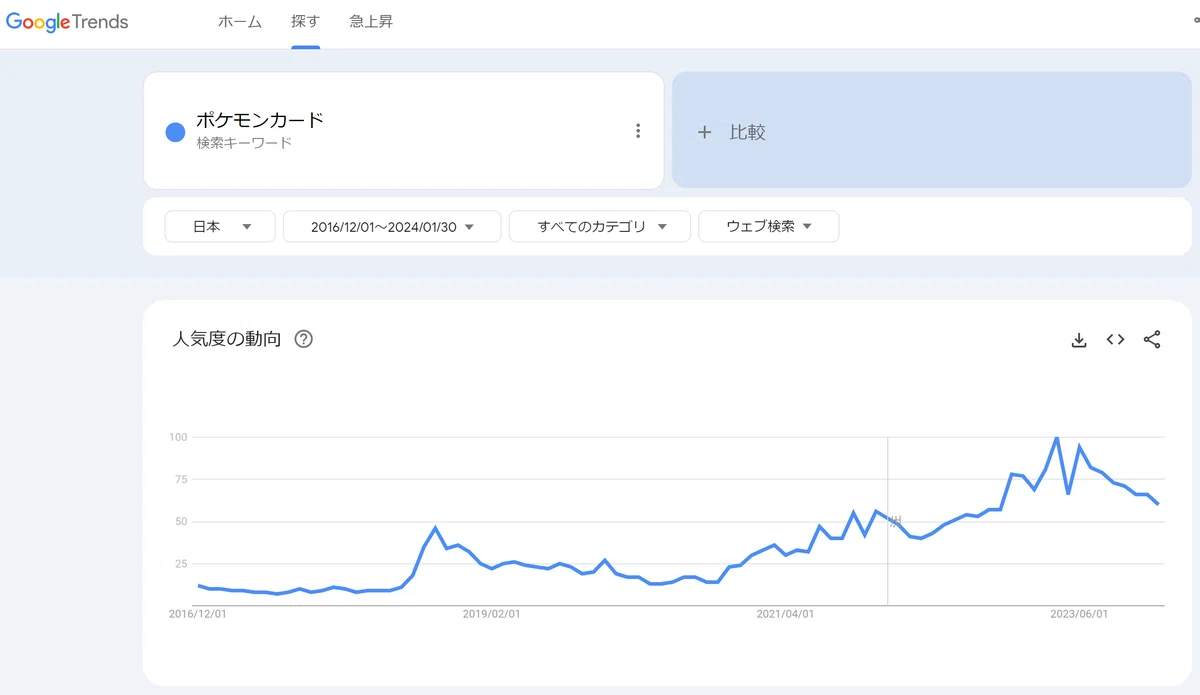Viewport: 1200px width, 695px height.
Task: Download the interest over time chart data
Action: [1078, 340]
